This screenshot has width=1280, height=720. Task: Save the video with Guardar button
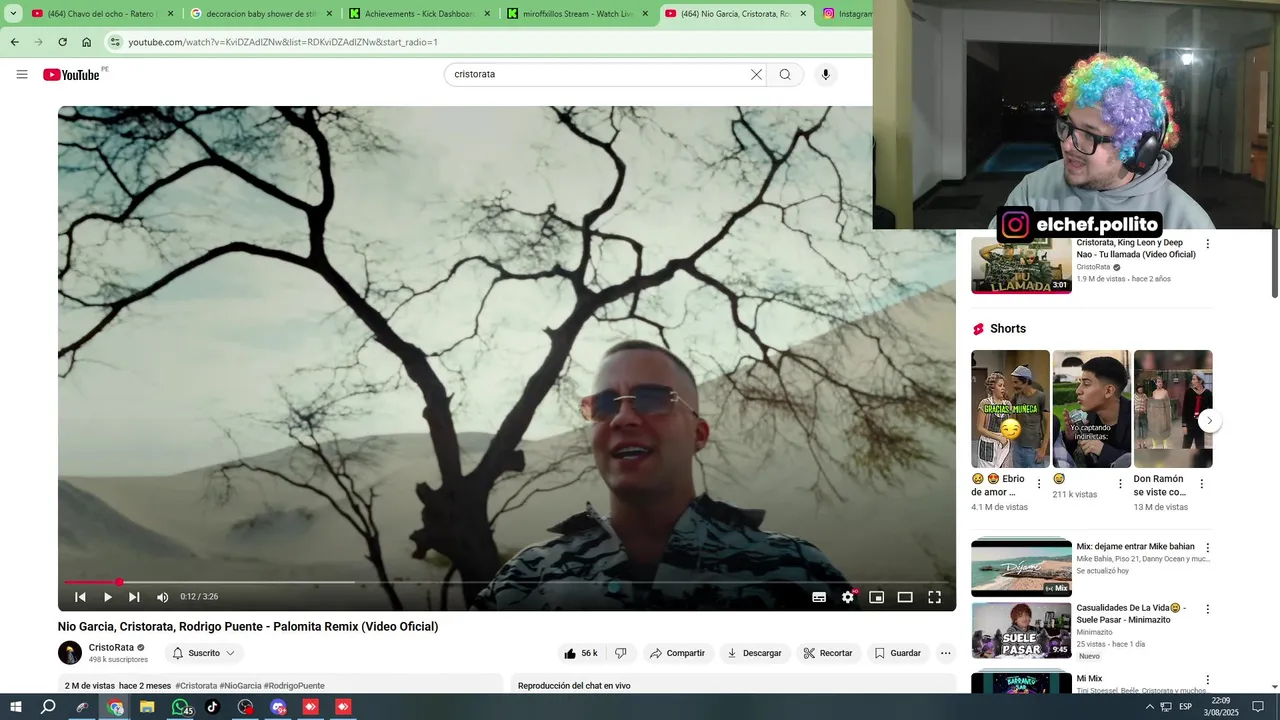897,653
